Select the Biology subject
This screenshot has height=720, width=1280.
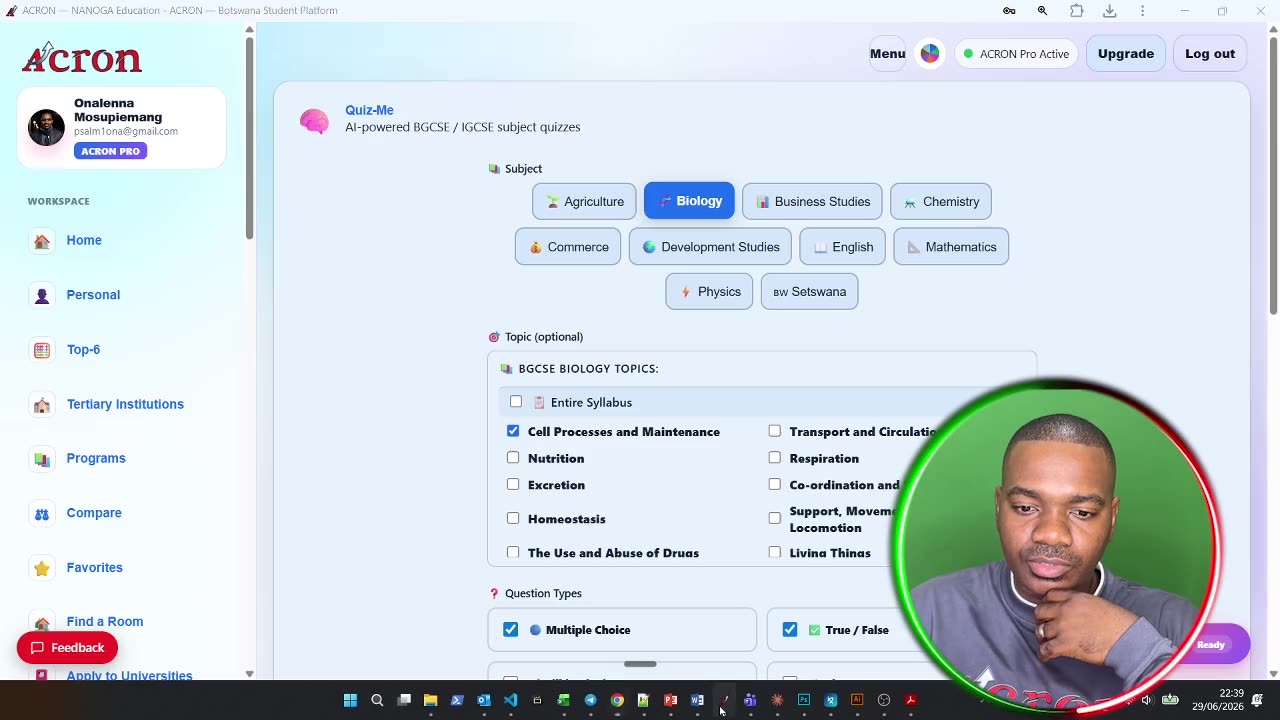[689, 201]
